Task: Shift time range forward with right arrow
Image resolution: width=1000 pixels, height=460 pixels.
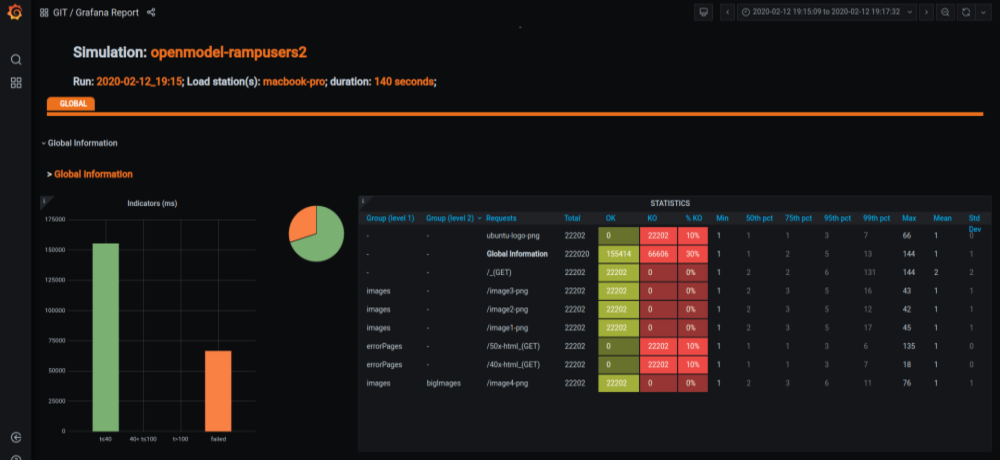Action: [x=926, y=12]
